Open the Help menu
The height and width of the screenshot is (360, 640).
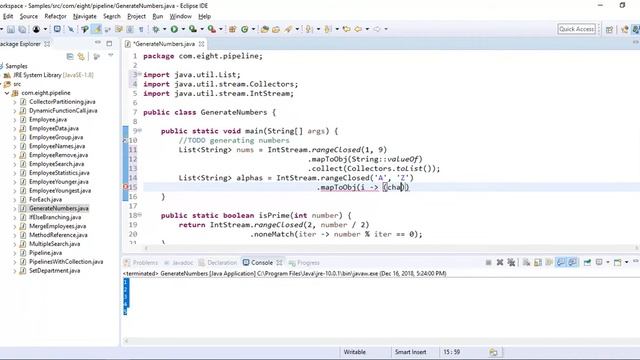pos(204,16)
